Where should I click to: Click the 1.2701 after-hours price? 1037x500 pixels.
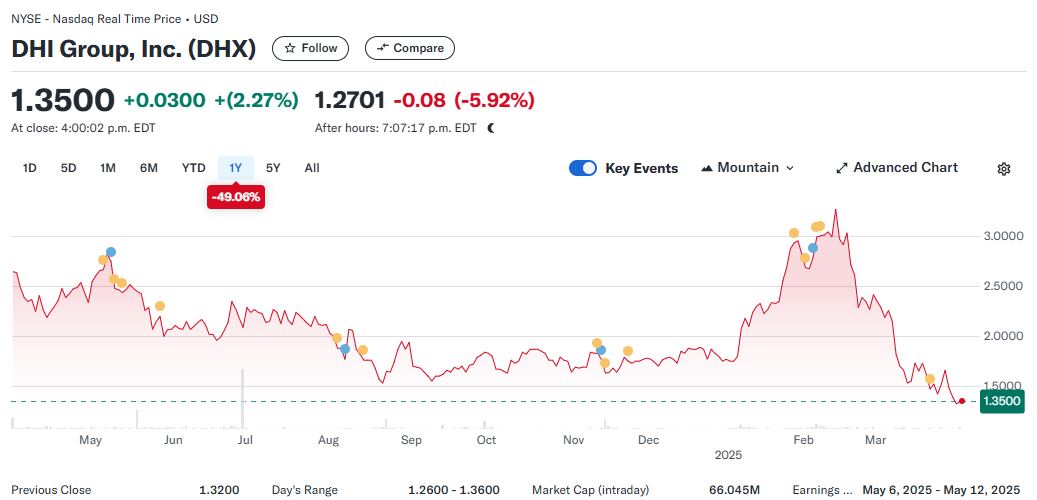click(x=350, y=101)
